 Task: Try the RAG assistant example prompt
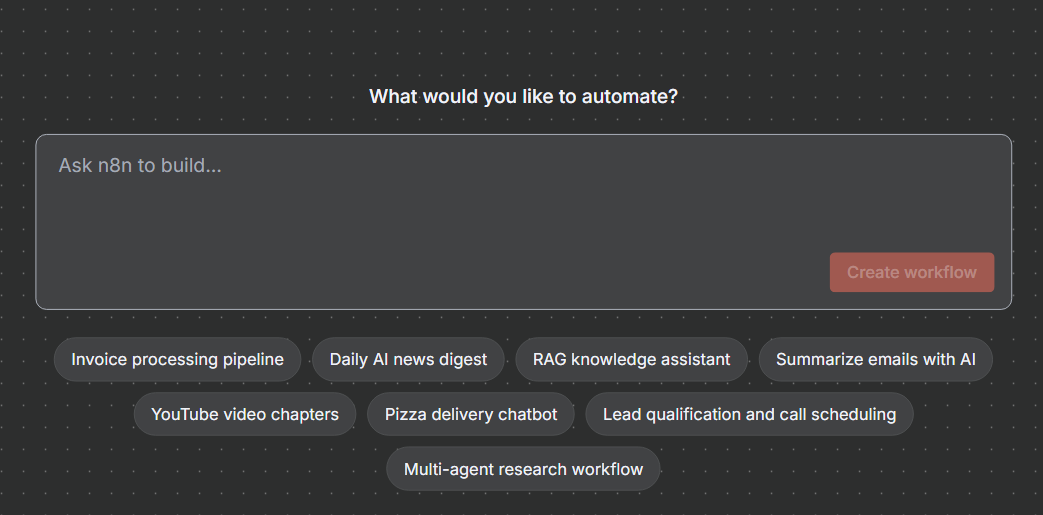coord(631,359)
